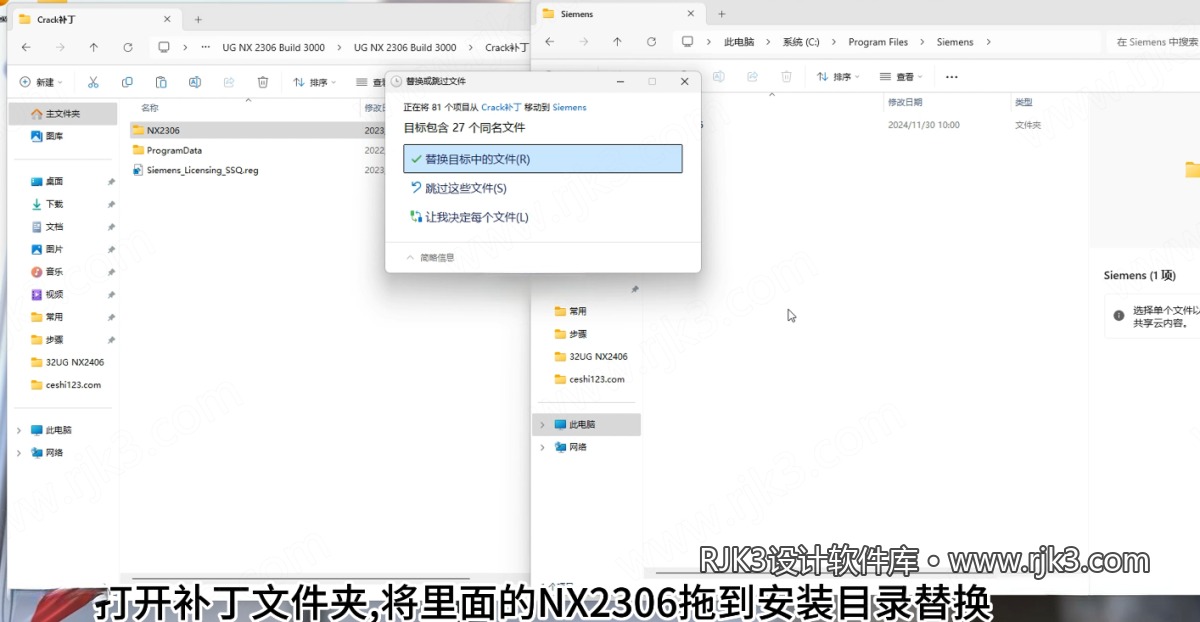This screenshot has width=1200, height=622.
Task: Choose 替换目标中的文件(R) in the dialog
Action: [543, 159]
